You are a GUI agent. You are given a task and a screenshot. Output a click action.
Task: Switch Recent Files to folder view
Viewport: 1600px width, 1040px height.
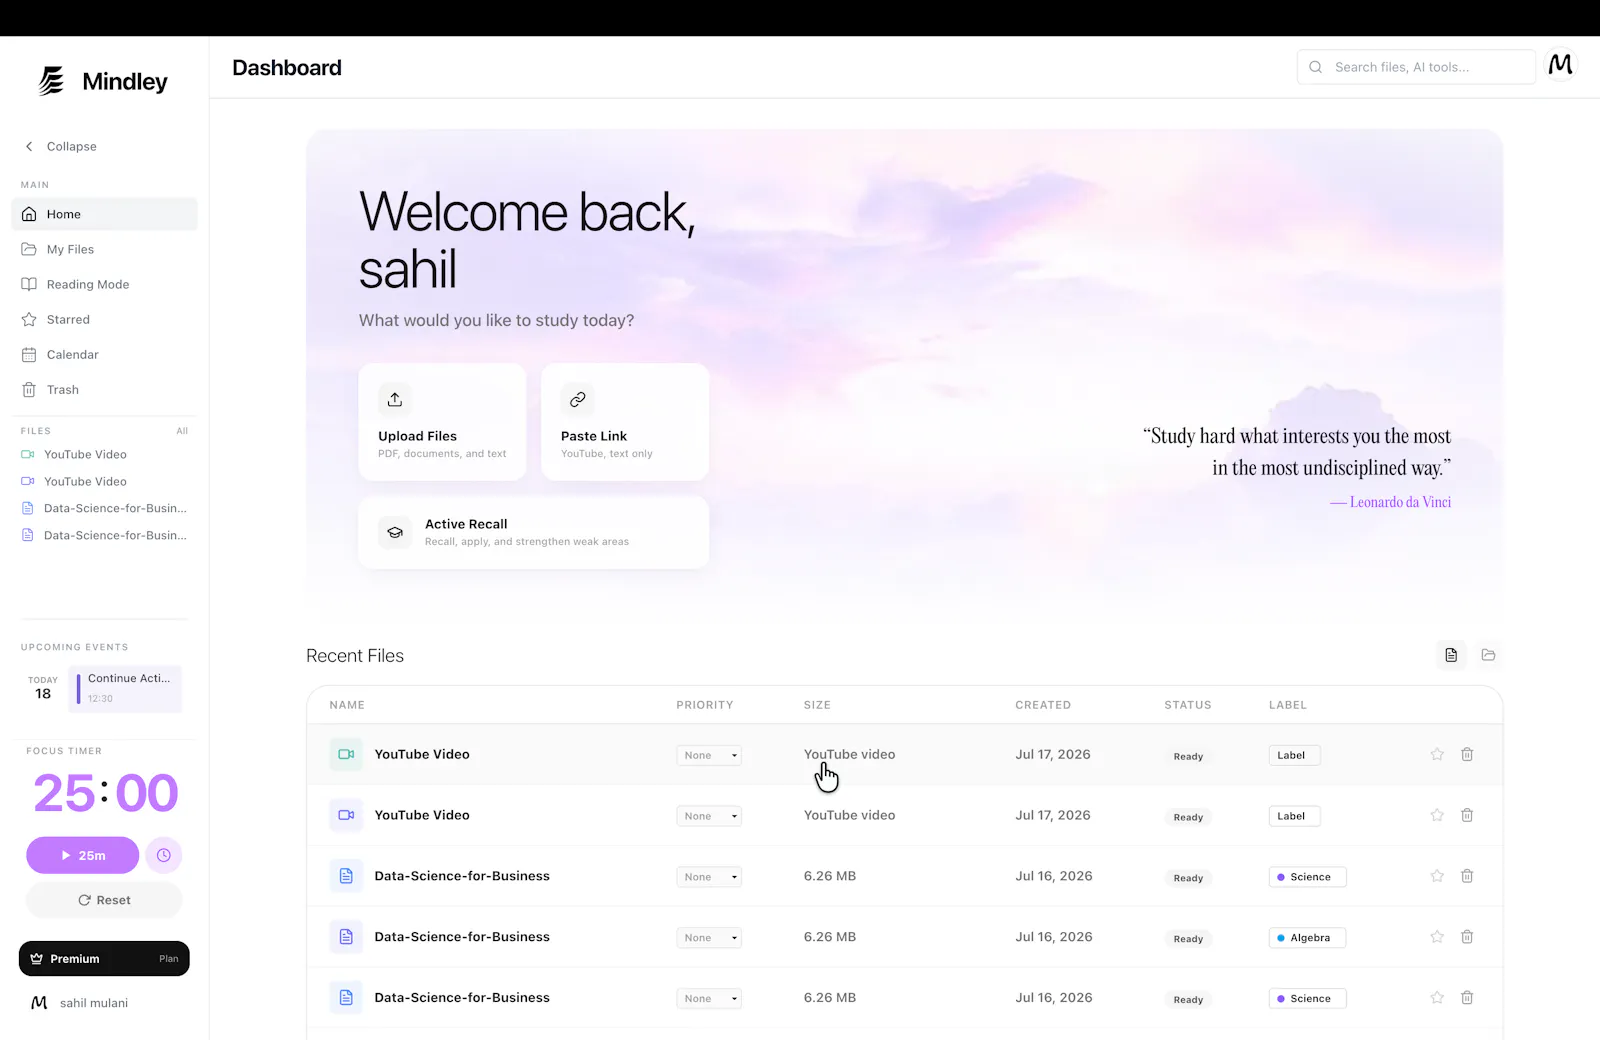(x=1488, y=655)
